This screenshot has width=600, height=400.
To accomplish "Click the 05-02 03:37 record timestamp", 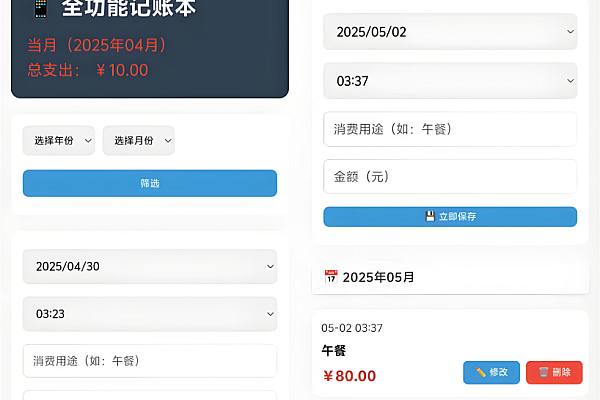I will (352, 328).
